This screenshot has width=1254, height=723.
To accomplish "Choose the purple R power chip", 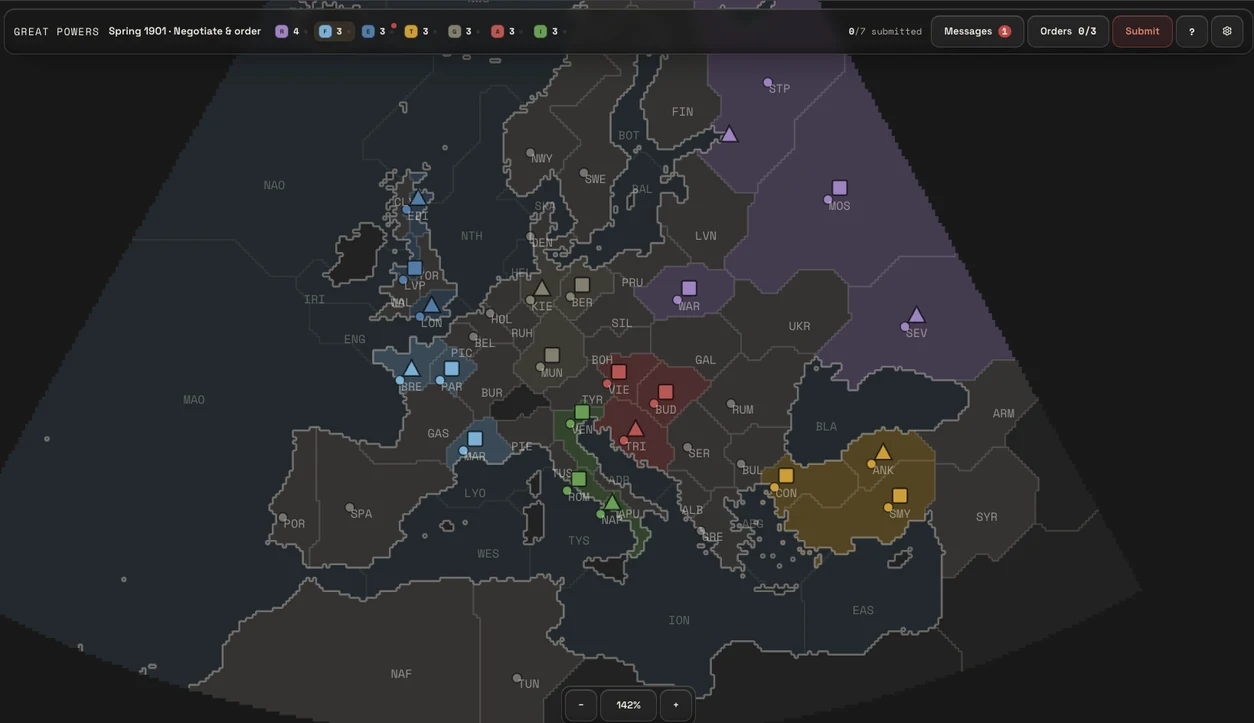I will pos(288,31).
